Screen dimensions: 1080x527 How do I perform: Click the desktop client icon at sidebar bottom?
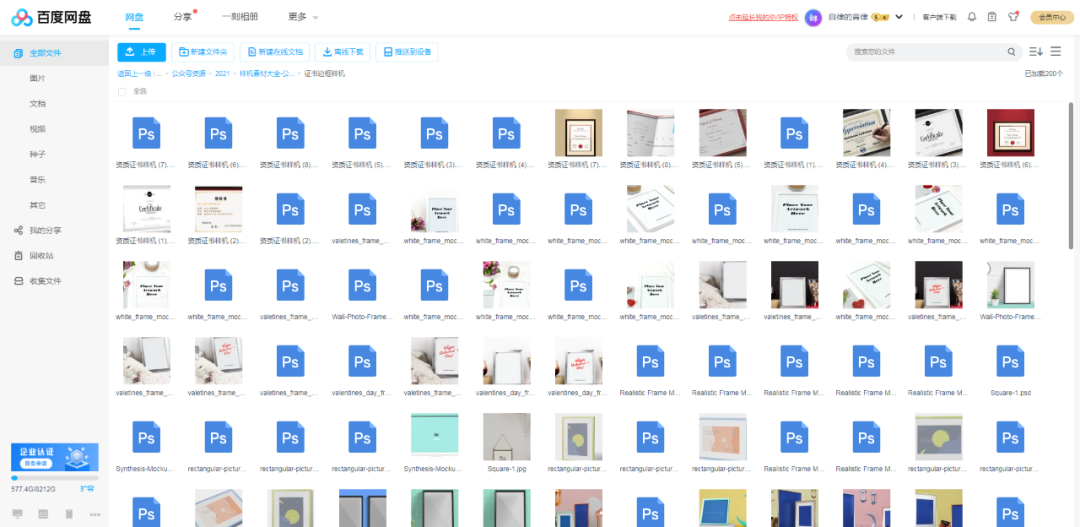click(17, 514)
